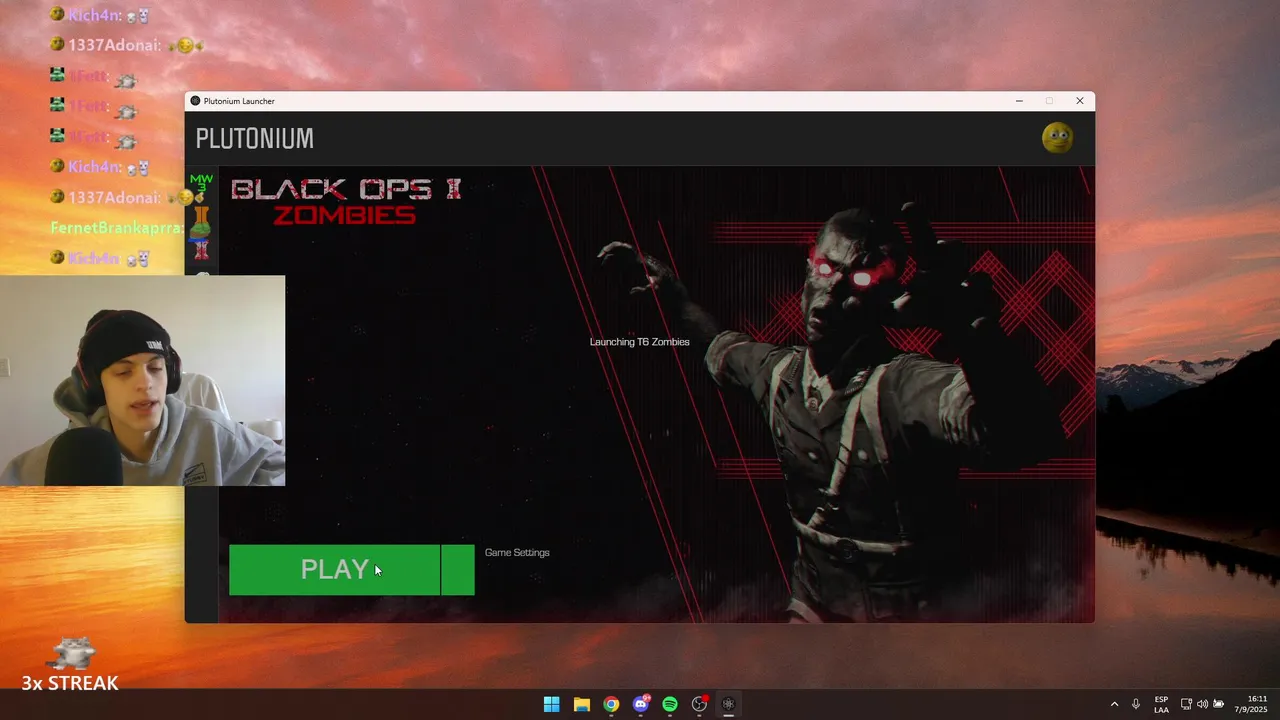Screen dimensions: 1280x720
Task: Open Spotify from the taskbar
Action: click(670, 704)
